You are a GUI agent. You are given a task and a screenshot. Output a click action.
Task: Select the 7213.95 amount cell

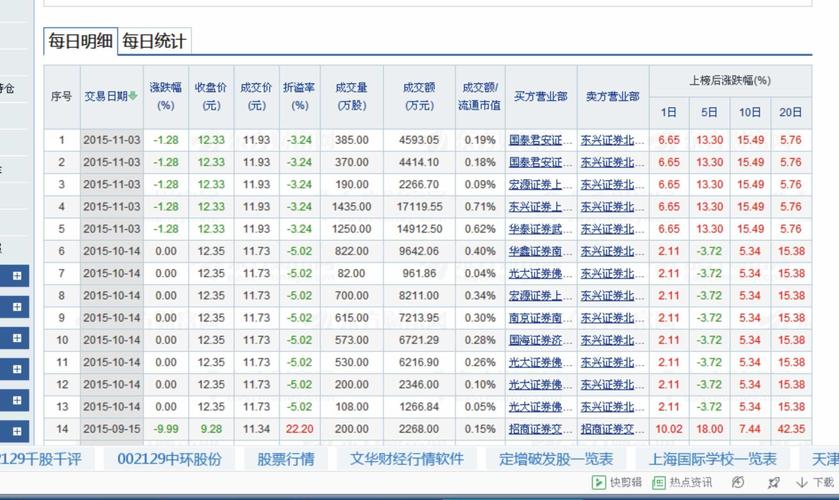pyautogui.click(x=419, y=318)
